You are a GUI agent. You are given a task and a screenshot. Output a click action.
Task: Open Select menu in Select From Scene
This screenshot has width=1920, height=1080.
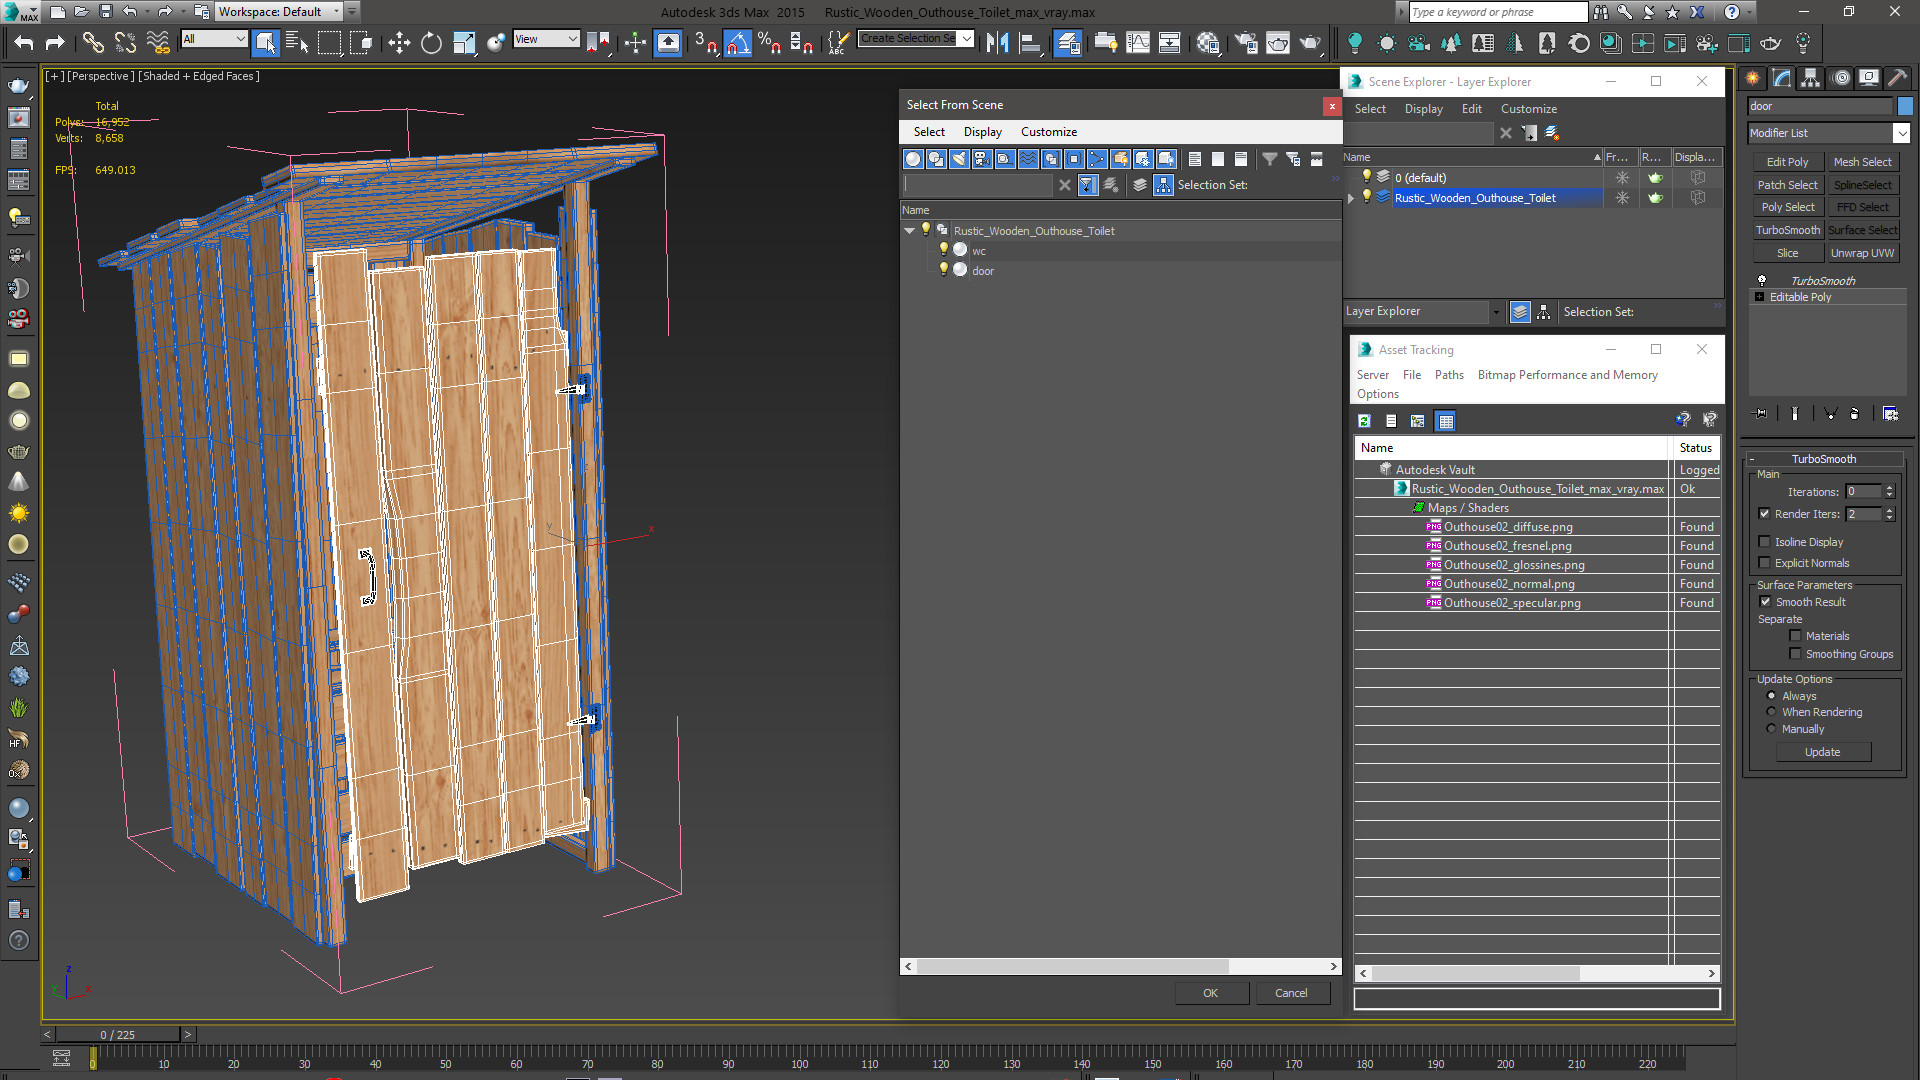[x=928, y=132]
